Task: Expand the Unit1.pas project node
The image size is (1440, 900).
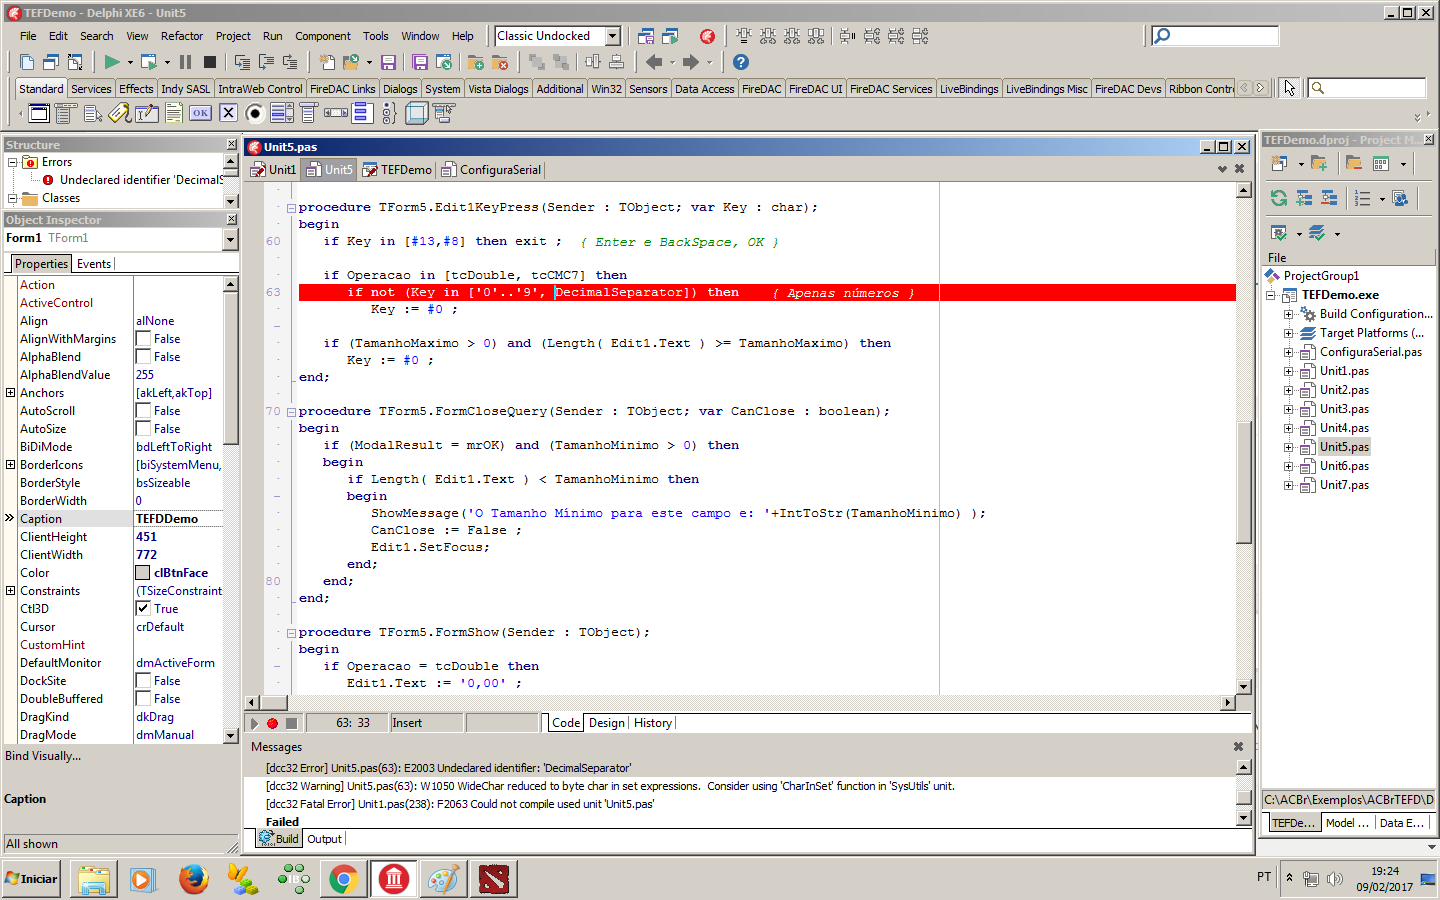Action: coord(1289,371)
